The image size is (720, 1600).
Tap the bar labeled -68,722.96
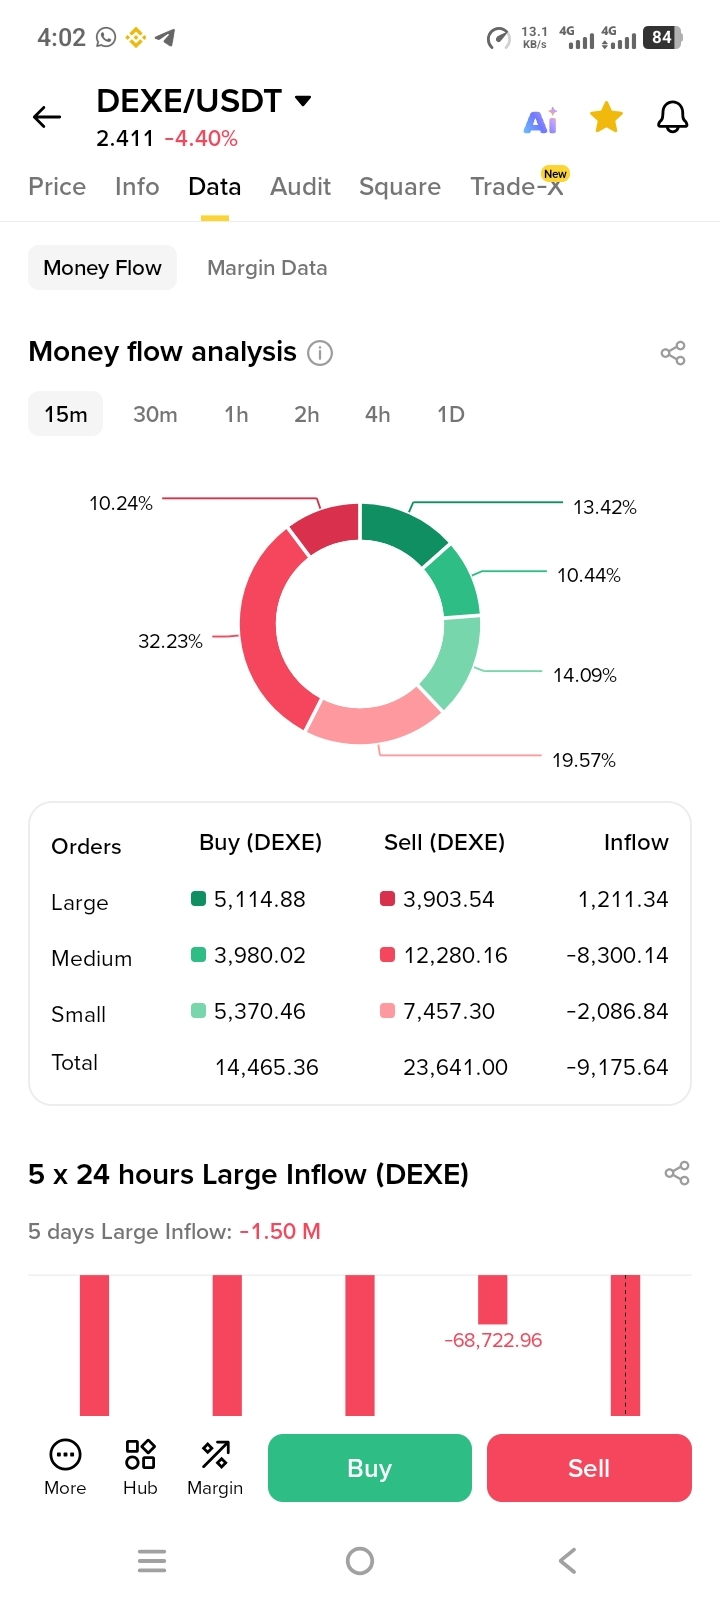(492, 1299)
